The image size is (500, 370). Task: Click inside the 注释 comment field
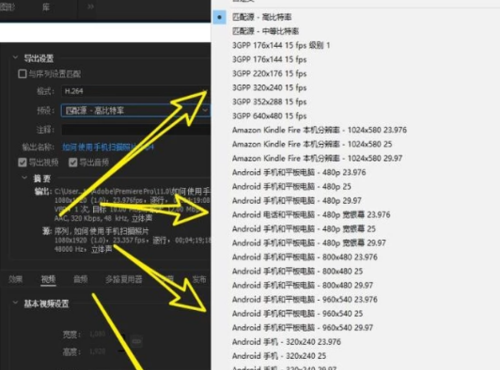point(136,130)
